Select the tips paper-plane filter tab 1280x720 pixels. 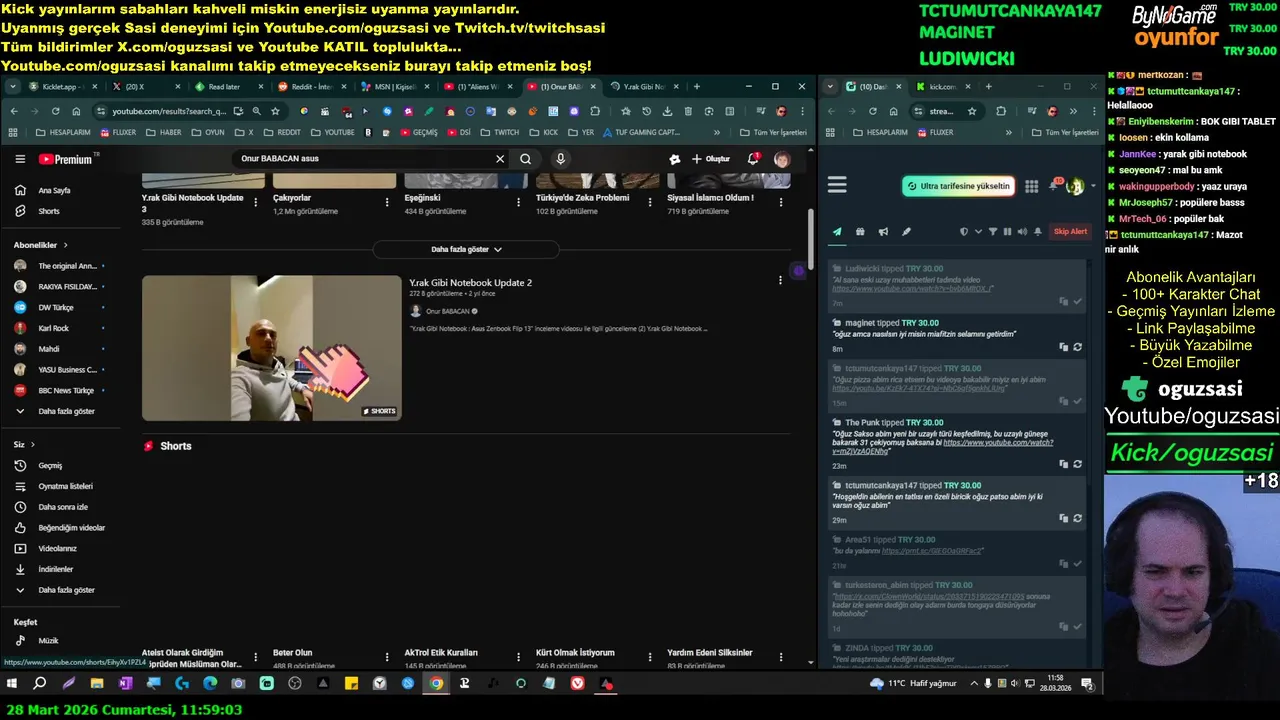[837, 232]
